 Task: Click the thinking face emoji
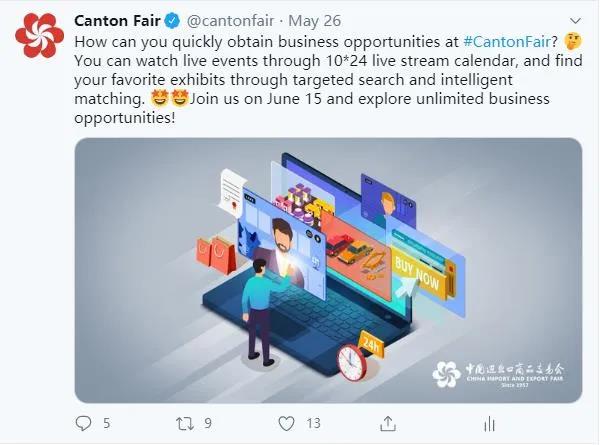(573, 41)
